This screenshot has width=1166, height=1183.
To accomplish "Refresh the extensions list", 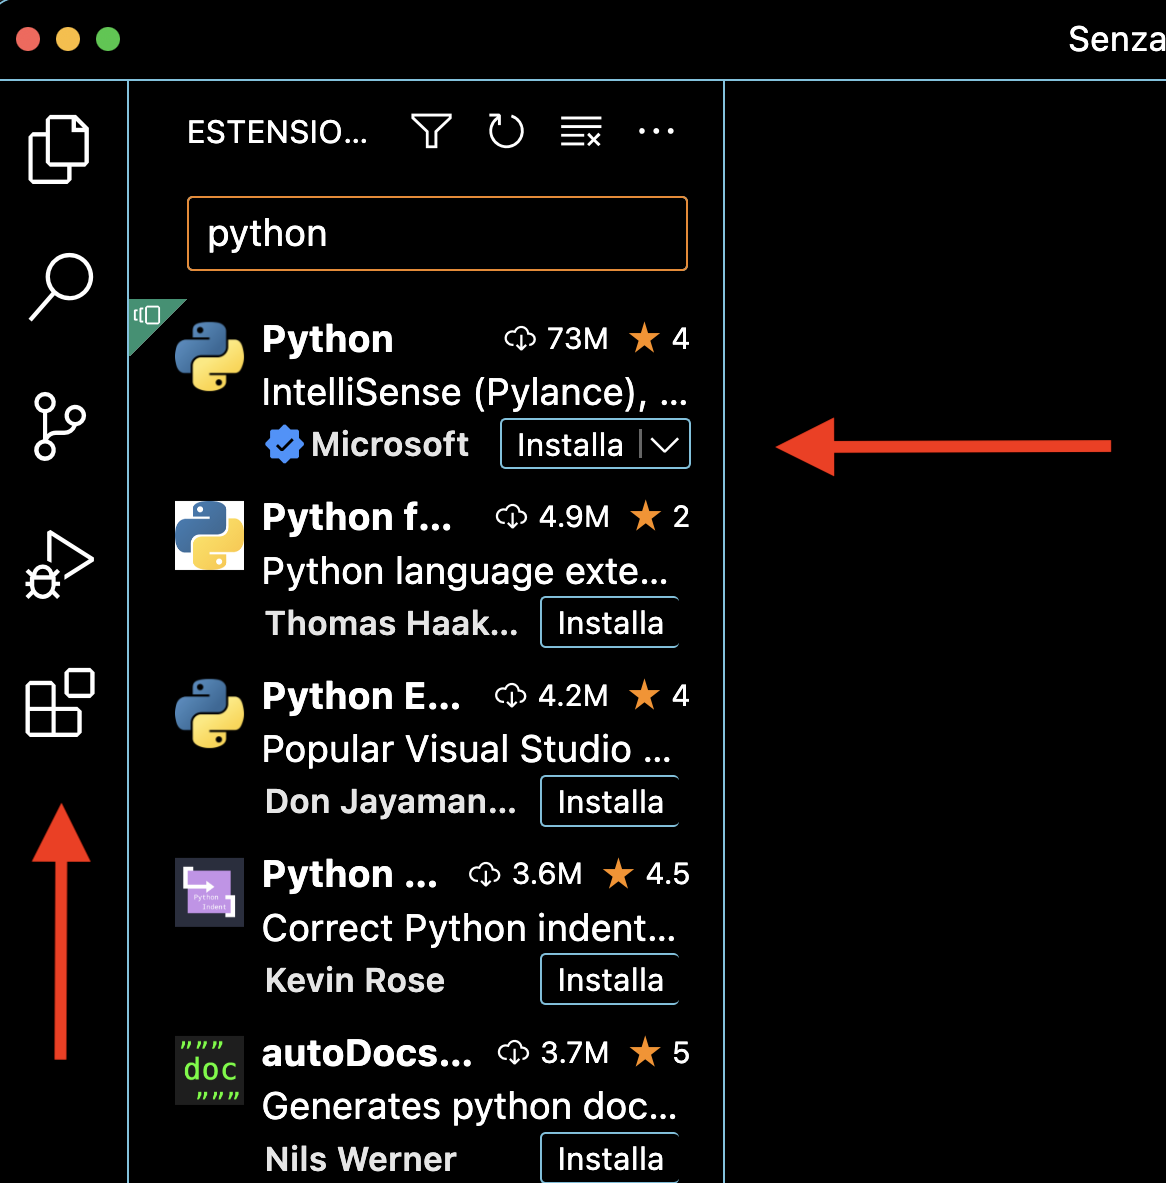I will click(506, 131).
